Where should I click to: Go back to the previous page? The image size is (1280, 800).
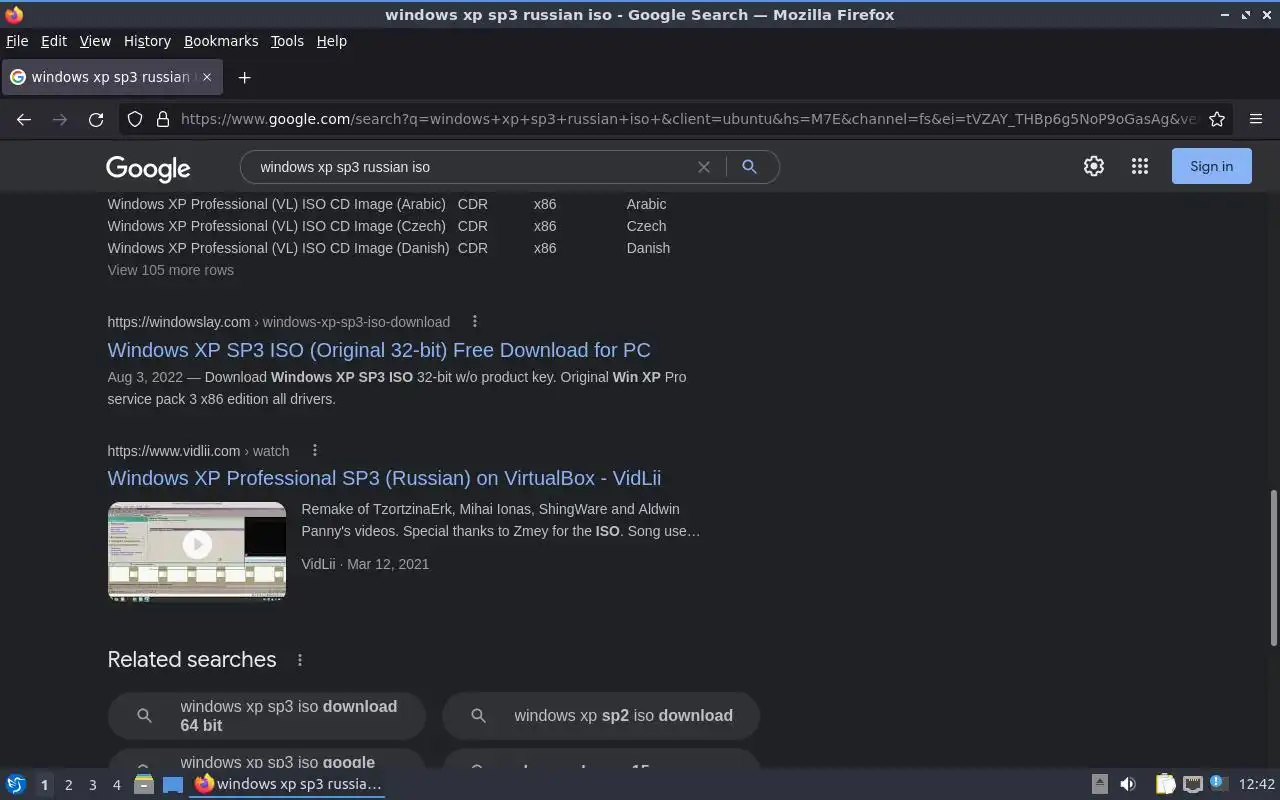24,119
